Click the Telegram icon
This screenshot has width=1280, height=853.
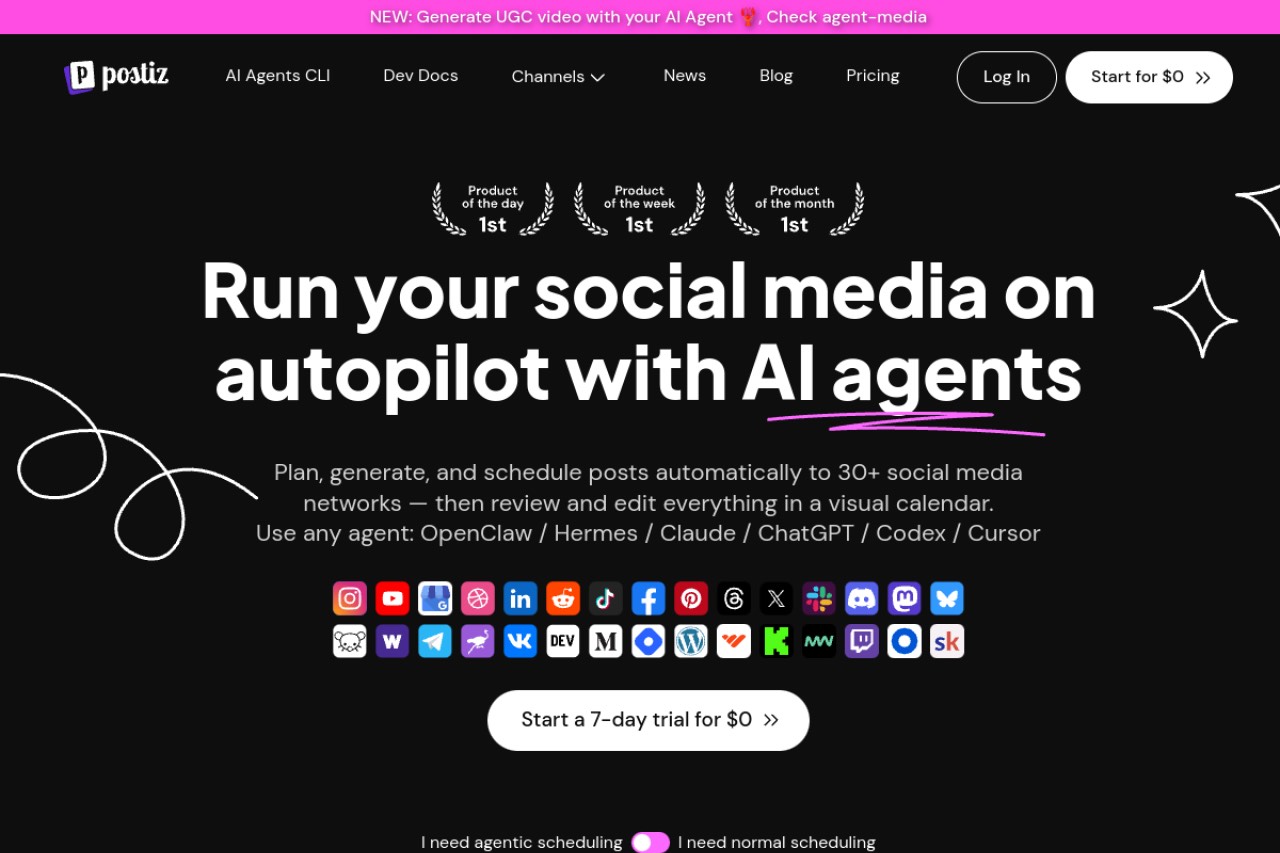435,641
